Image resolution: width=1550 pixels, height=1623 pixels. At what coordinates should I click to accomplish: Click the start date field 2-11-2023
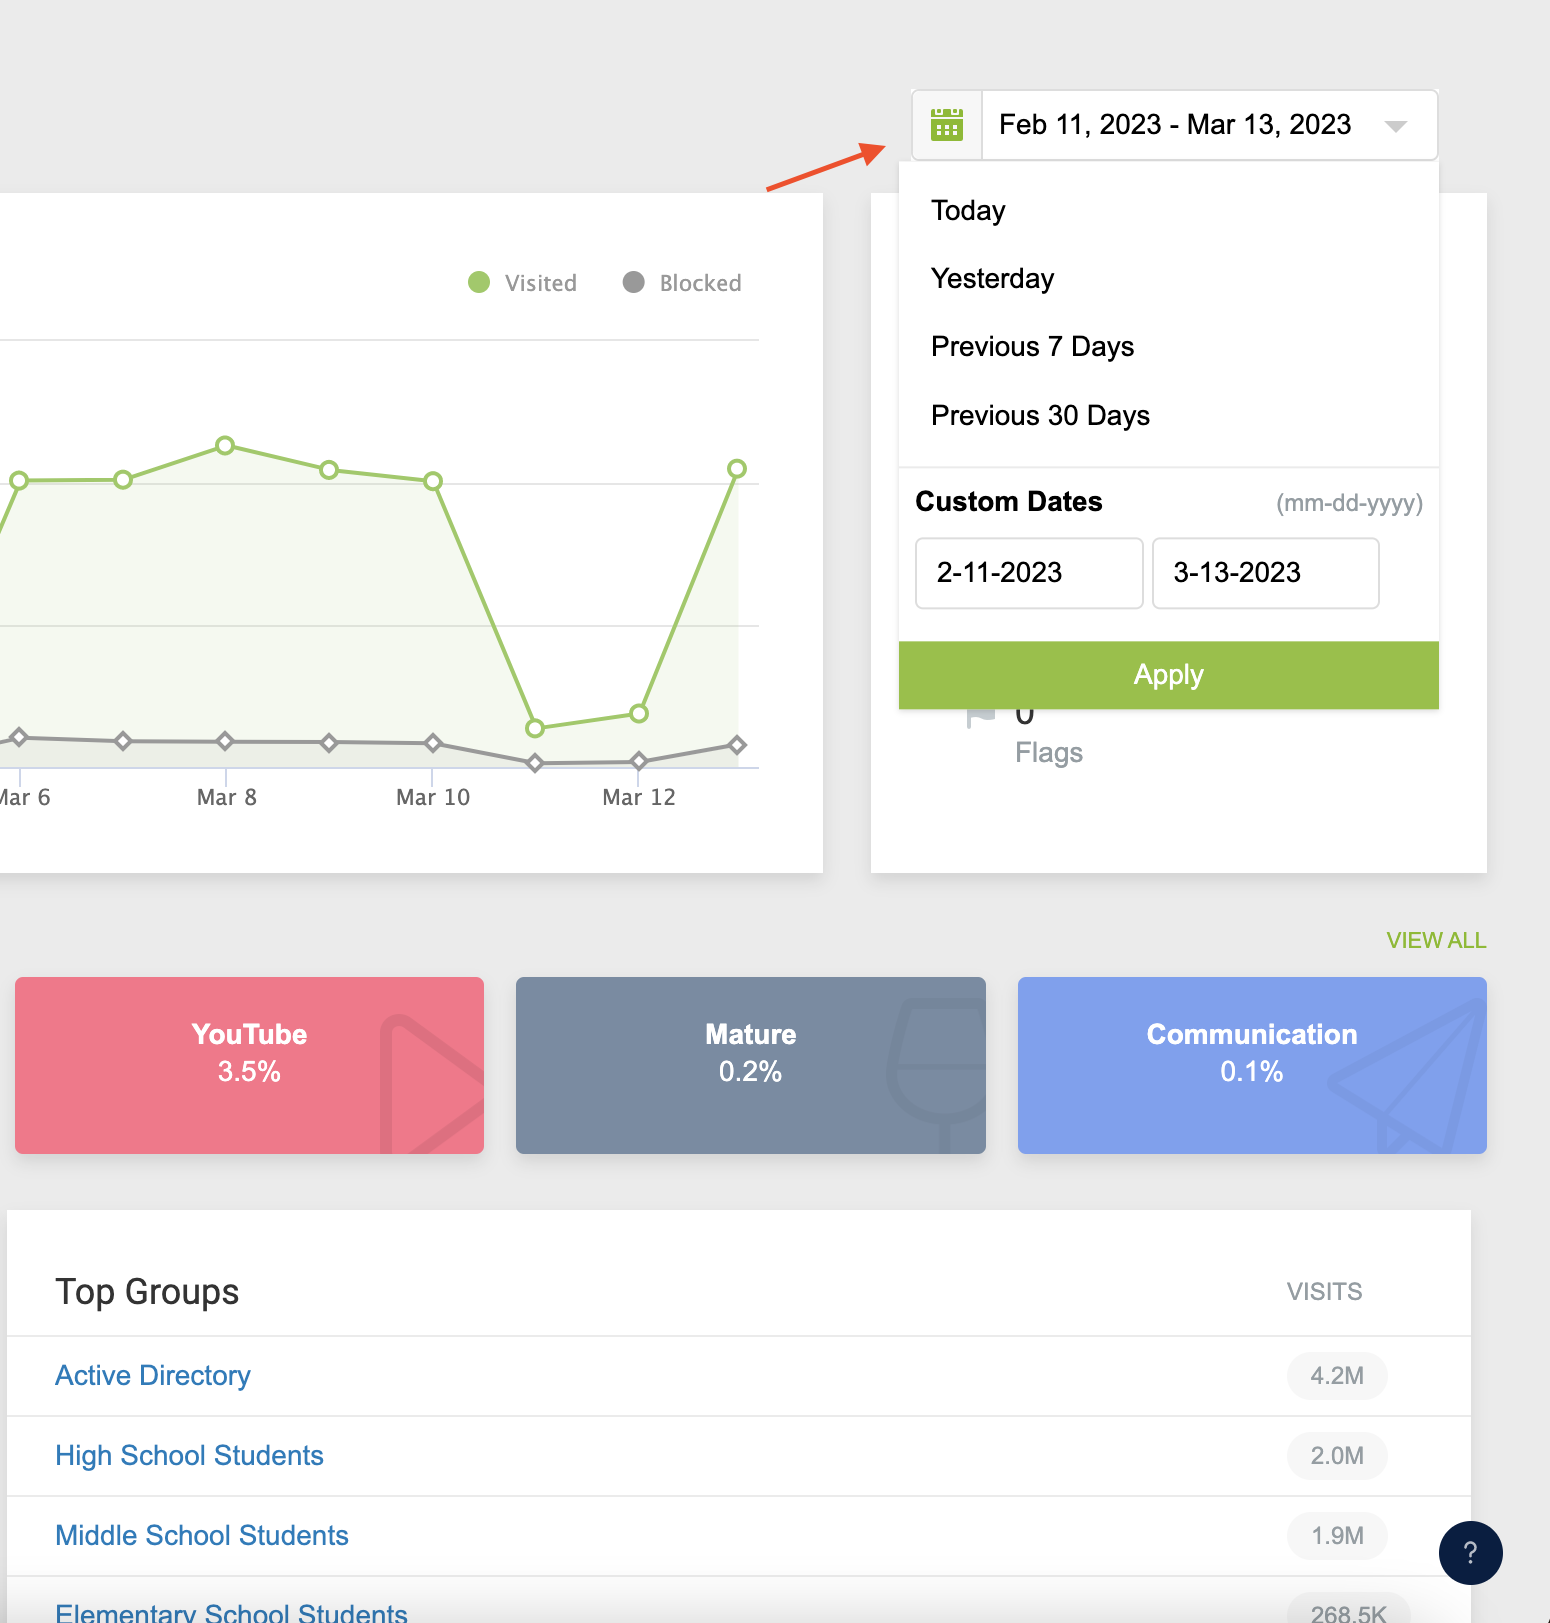coord(1029,573)
